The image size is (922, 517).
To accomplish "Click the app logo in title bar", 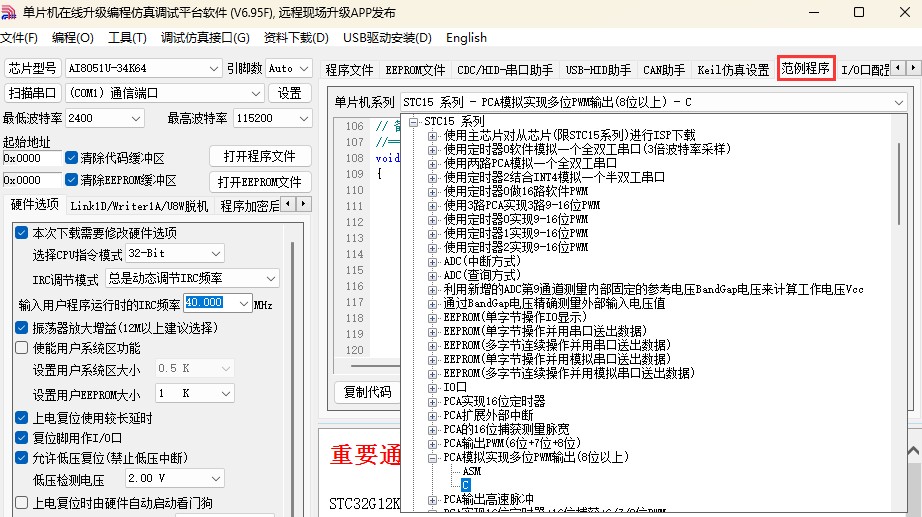I will click(x=11, y=12).
